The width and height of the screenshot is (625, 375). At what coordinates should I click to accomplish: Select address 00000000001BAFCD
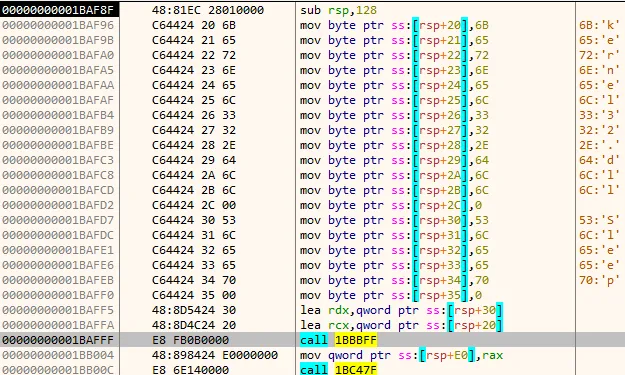(58, 190)
